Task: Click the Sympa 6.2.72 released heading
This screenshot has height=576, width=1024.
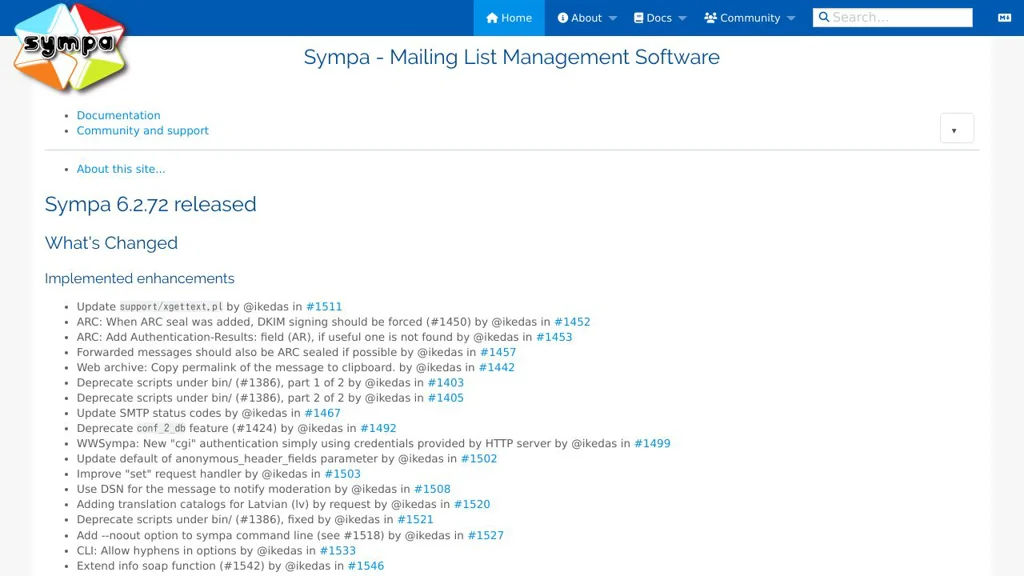Action: coord(150,204)
